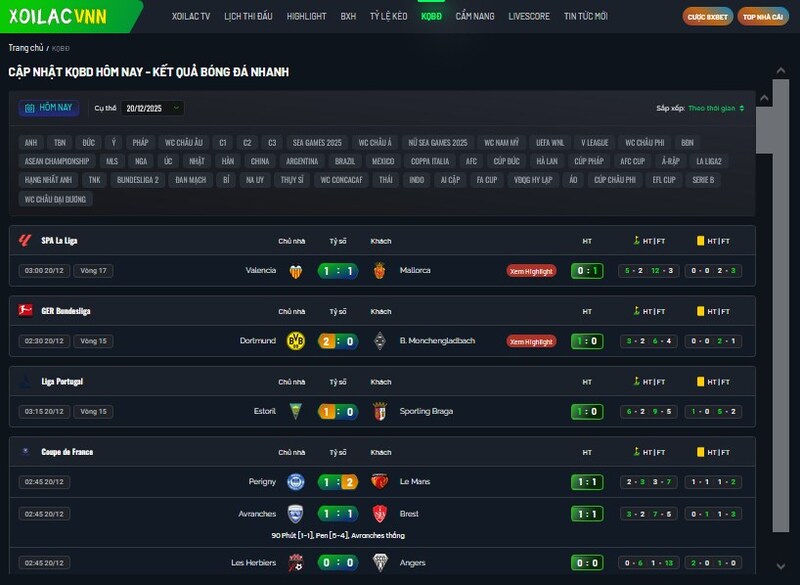Expand the Theo thời gian sort dropdown
Viewport: 800px width, 585px height.
pos(715,108)
